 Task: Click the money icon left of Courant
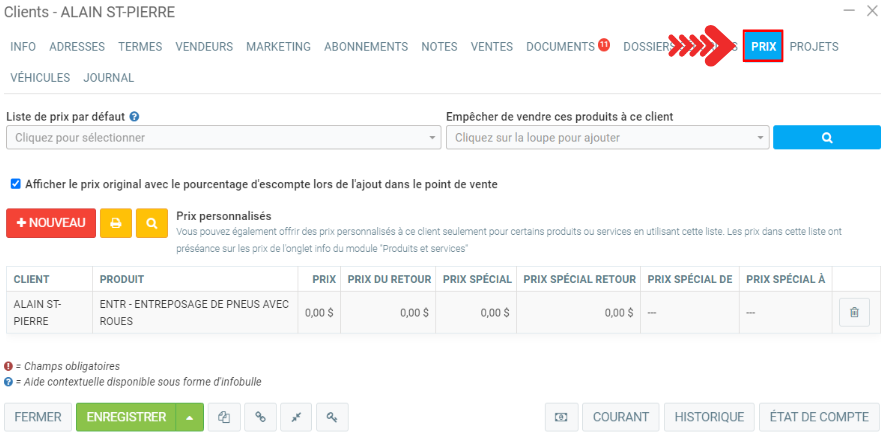pos(561,417)
